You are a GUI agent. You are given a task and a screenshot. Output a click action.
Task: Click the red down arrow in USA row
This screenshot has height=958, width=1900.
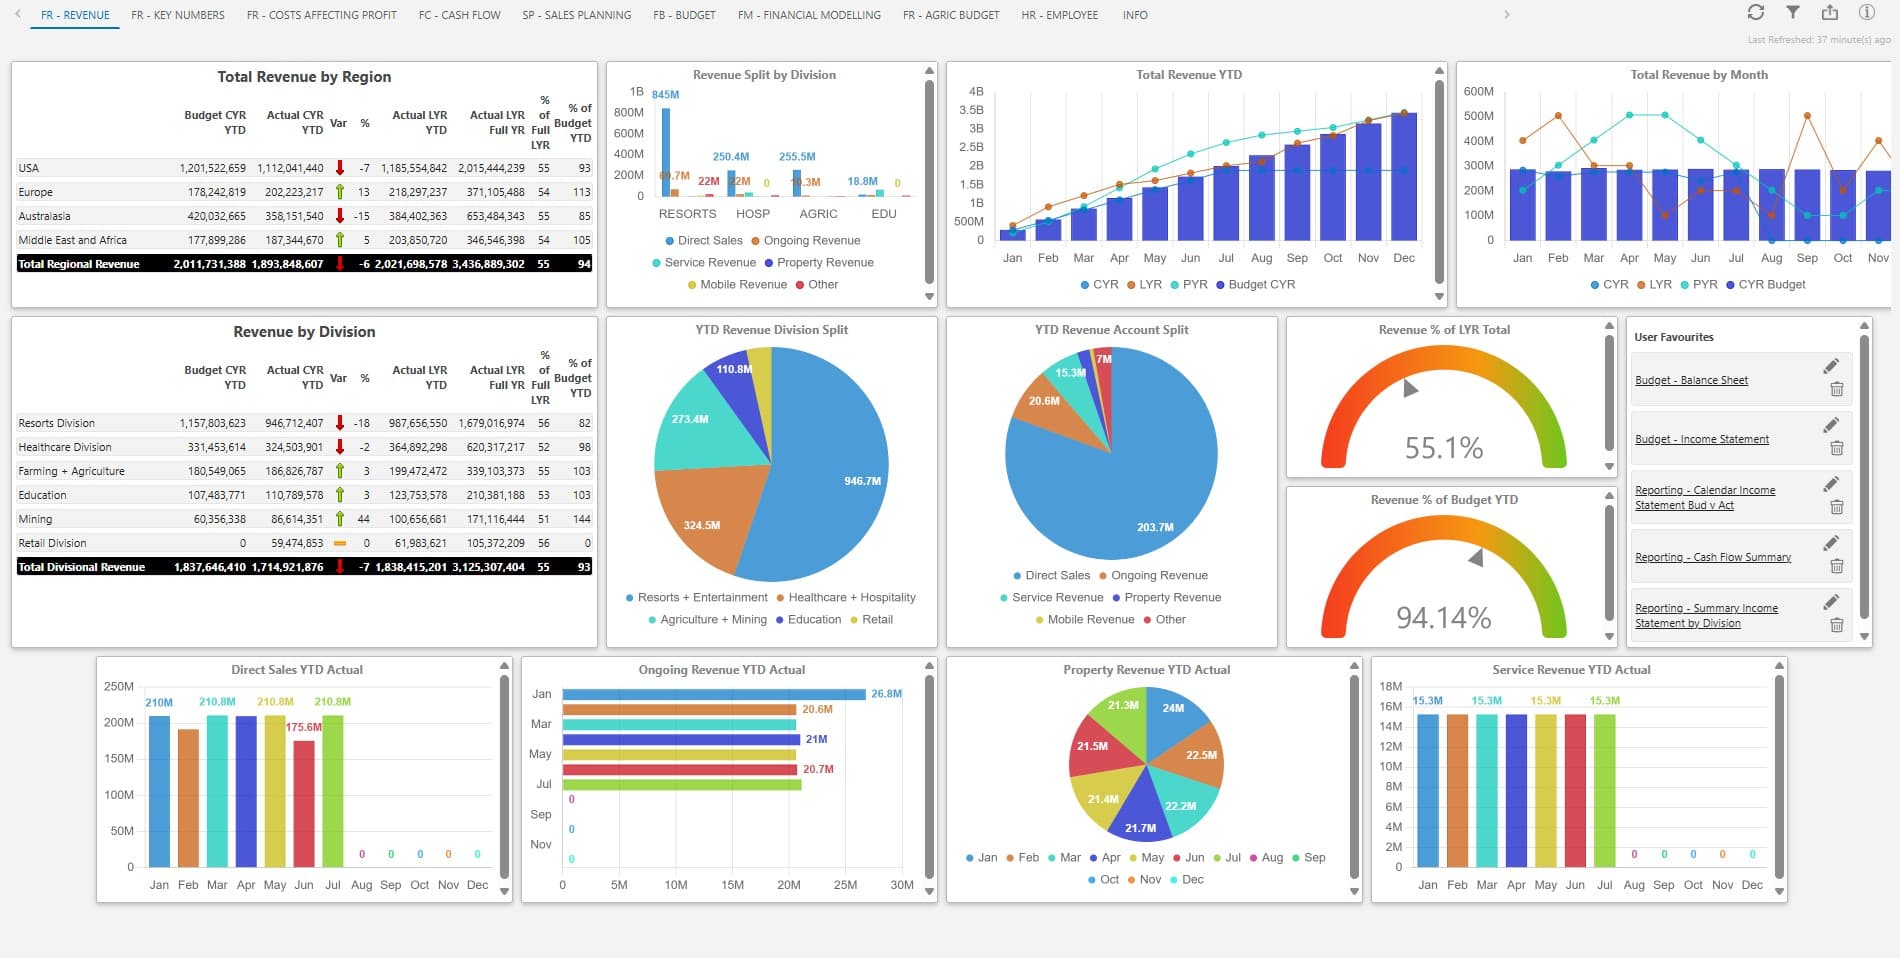tap(340, 168)
